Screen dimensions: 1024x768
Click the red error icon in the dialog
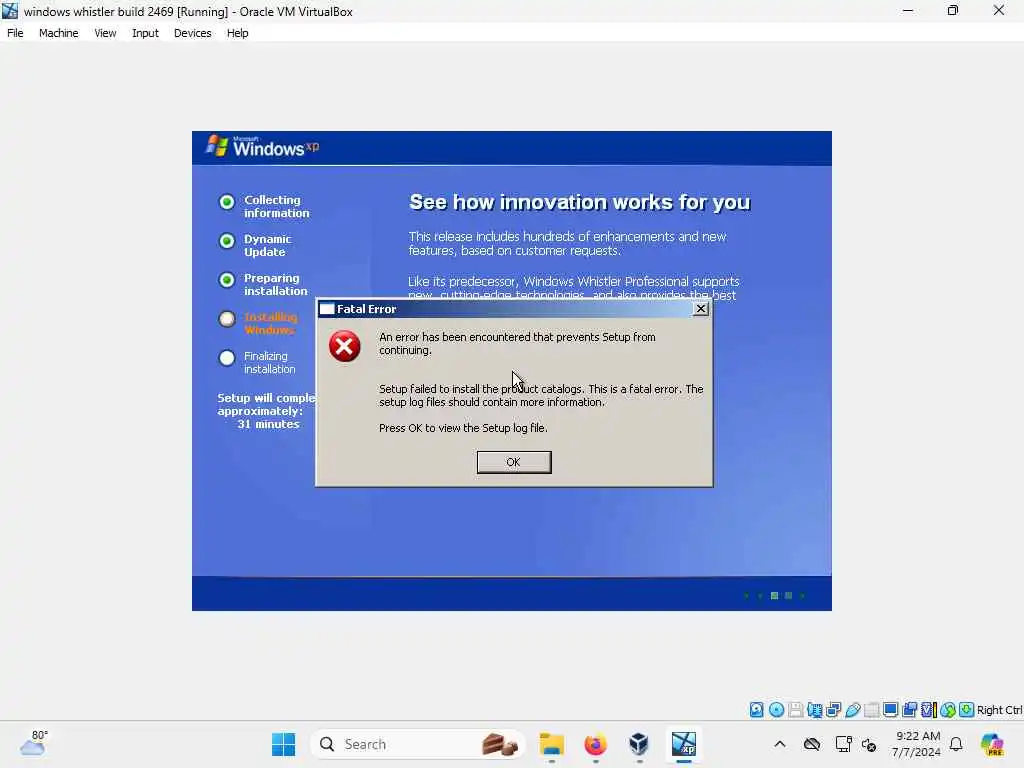pyautogui.click(x=345, y=346)
